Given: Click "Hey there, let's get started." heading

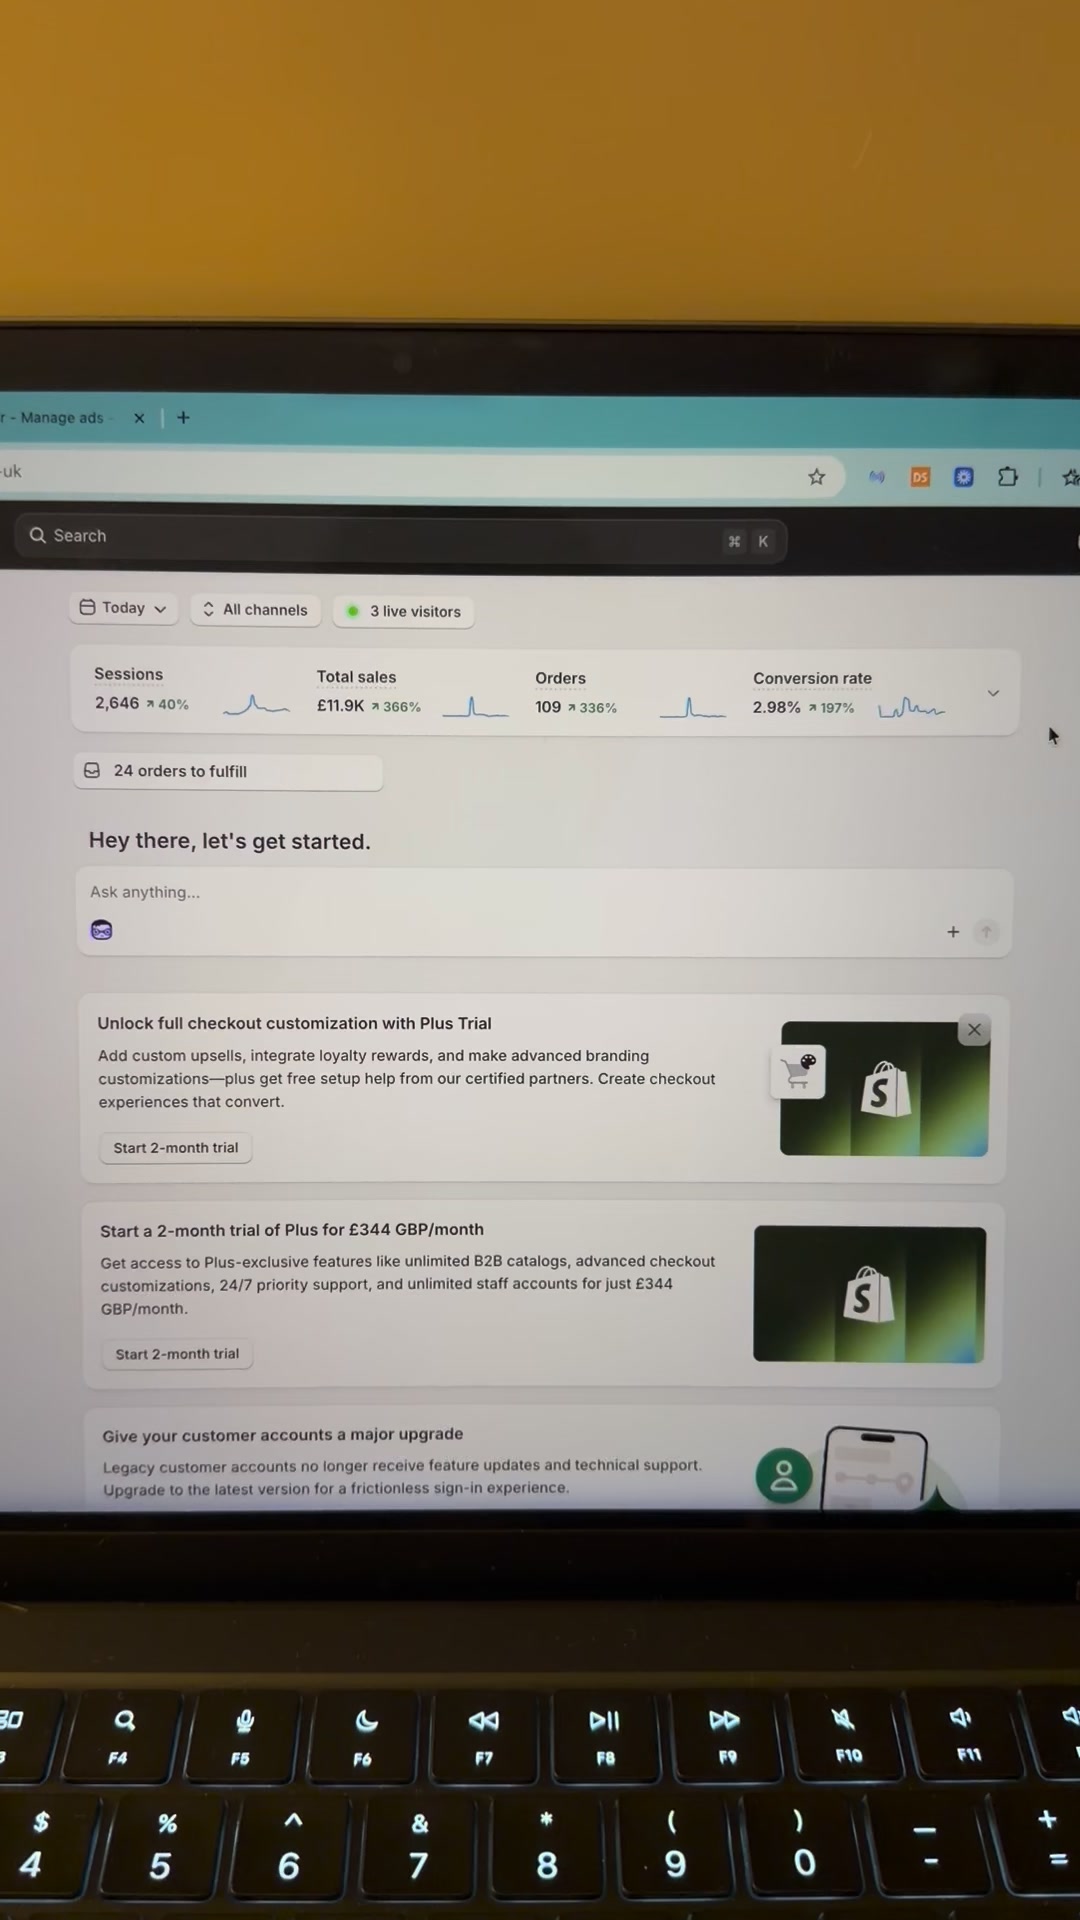Looking at the screenshot, I should click(x=230, y=841).
